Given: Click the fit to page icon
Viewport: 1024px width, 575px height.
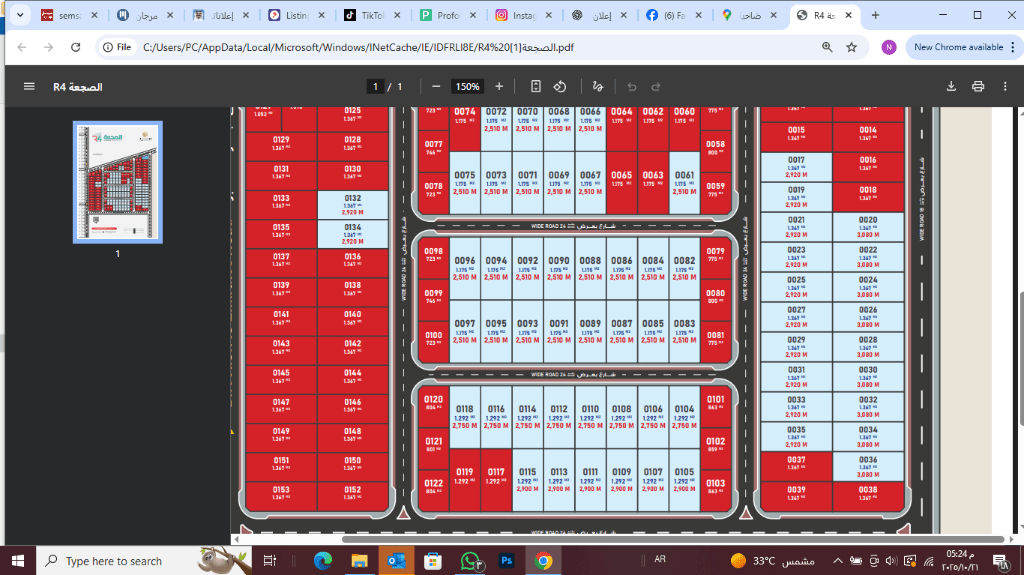Looking at the screenshot, I should [536, 87].
